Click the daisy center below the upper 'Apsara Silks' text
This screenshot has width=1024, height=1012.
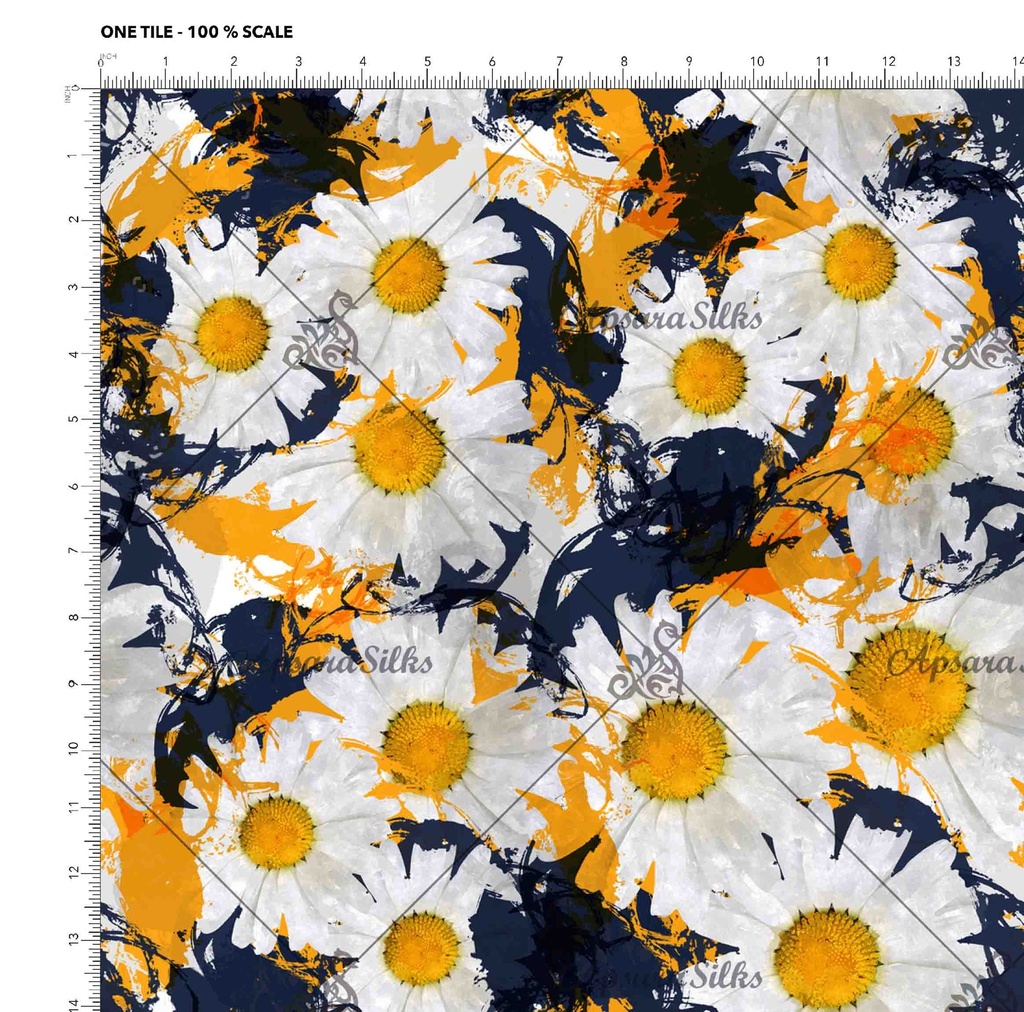pyautogui.click(x=709, y=375)
